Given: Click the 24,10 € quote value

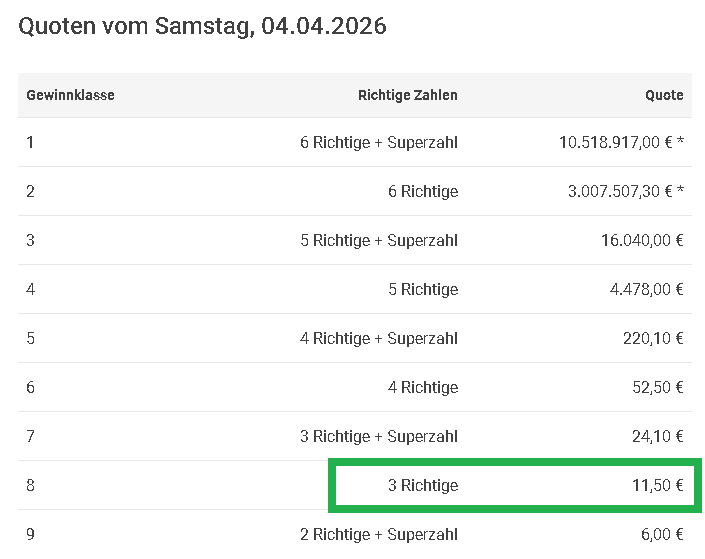Looking at the screenshot, I should (656, 436).
